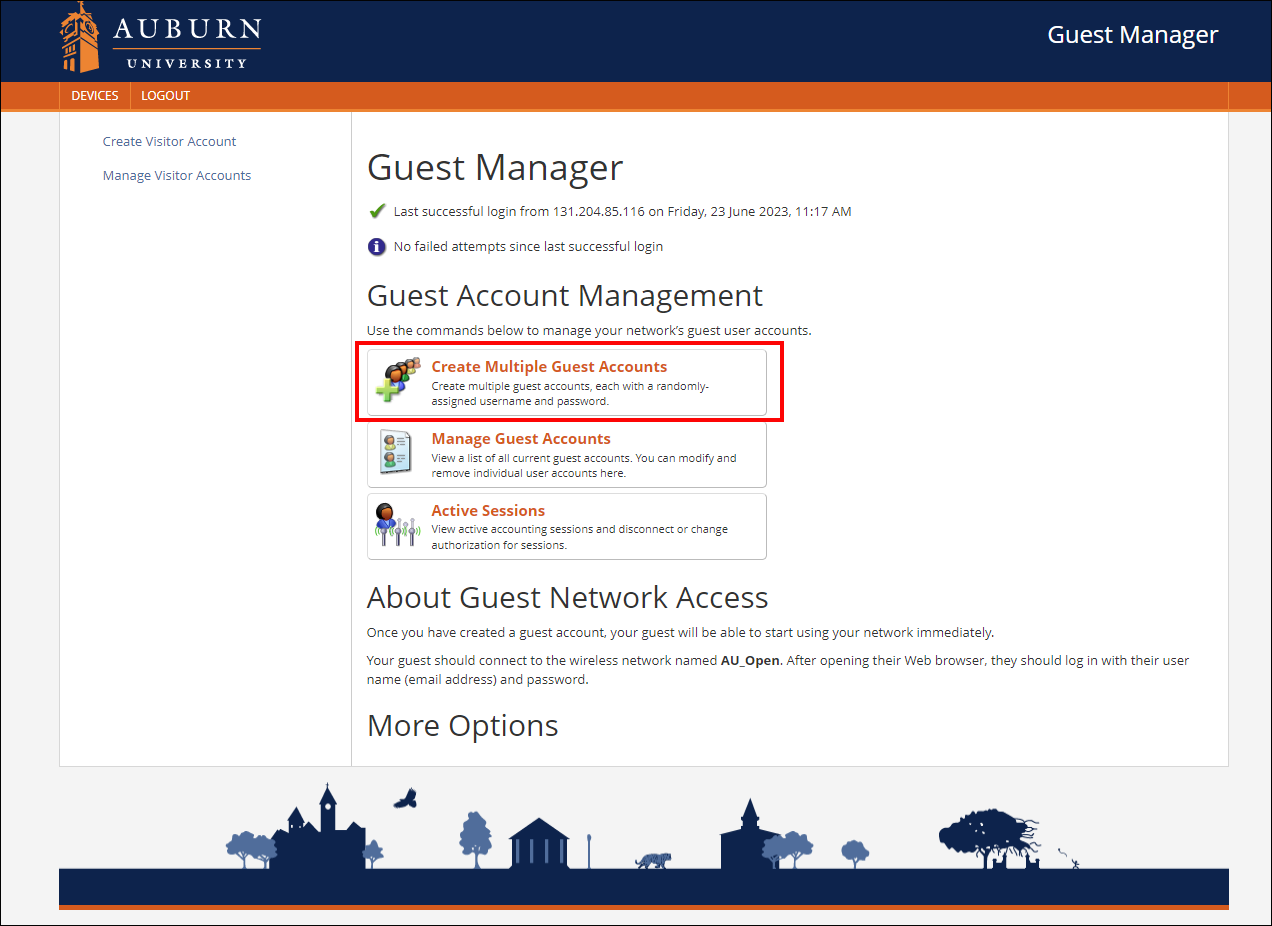
Task: Go to Manage Visitor Accounts in the sidebar
Action: (x=177, y=176)
